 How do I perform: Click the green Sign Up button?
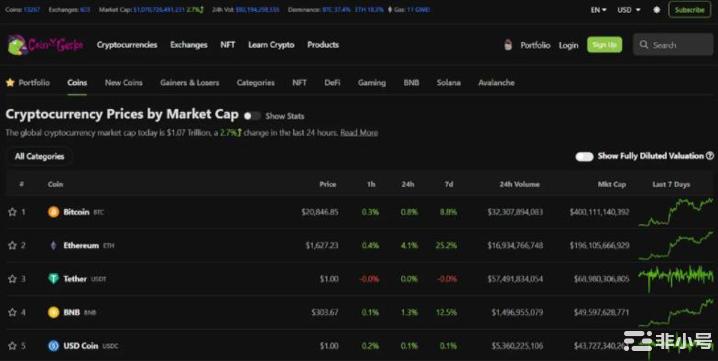click(x=604, y=45)
